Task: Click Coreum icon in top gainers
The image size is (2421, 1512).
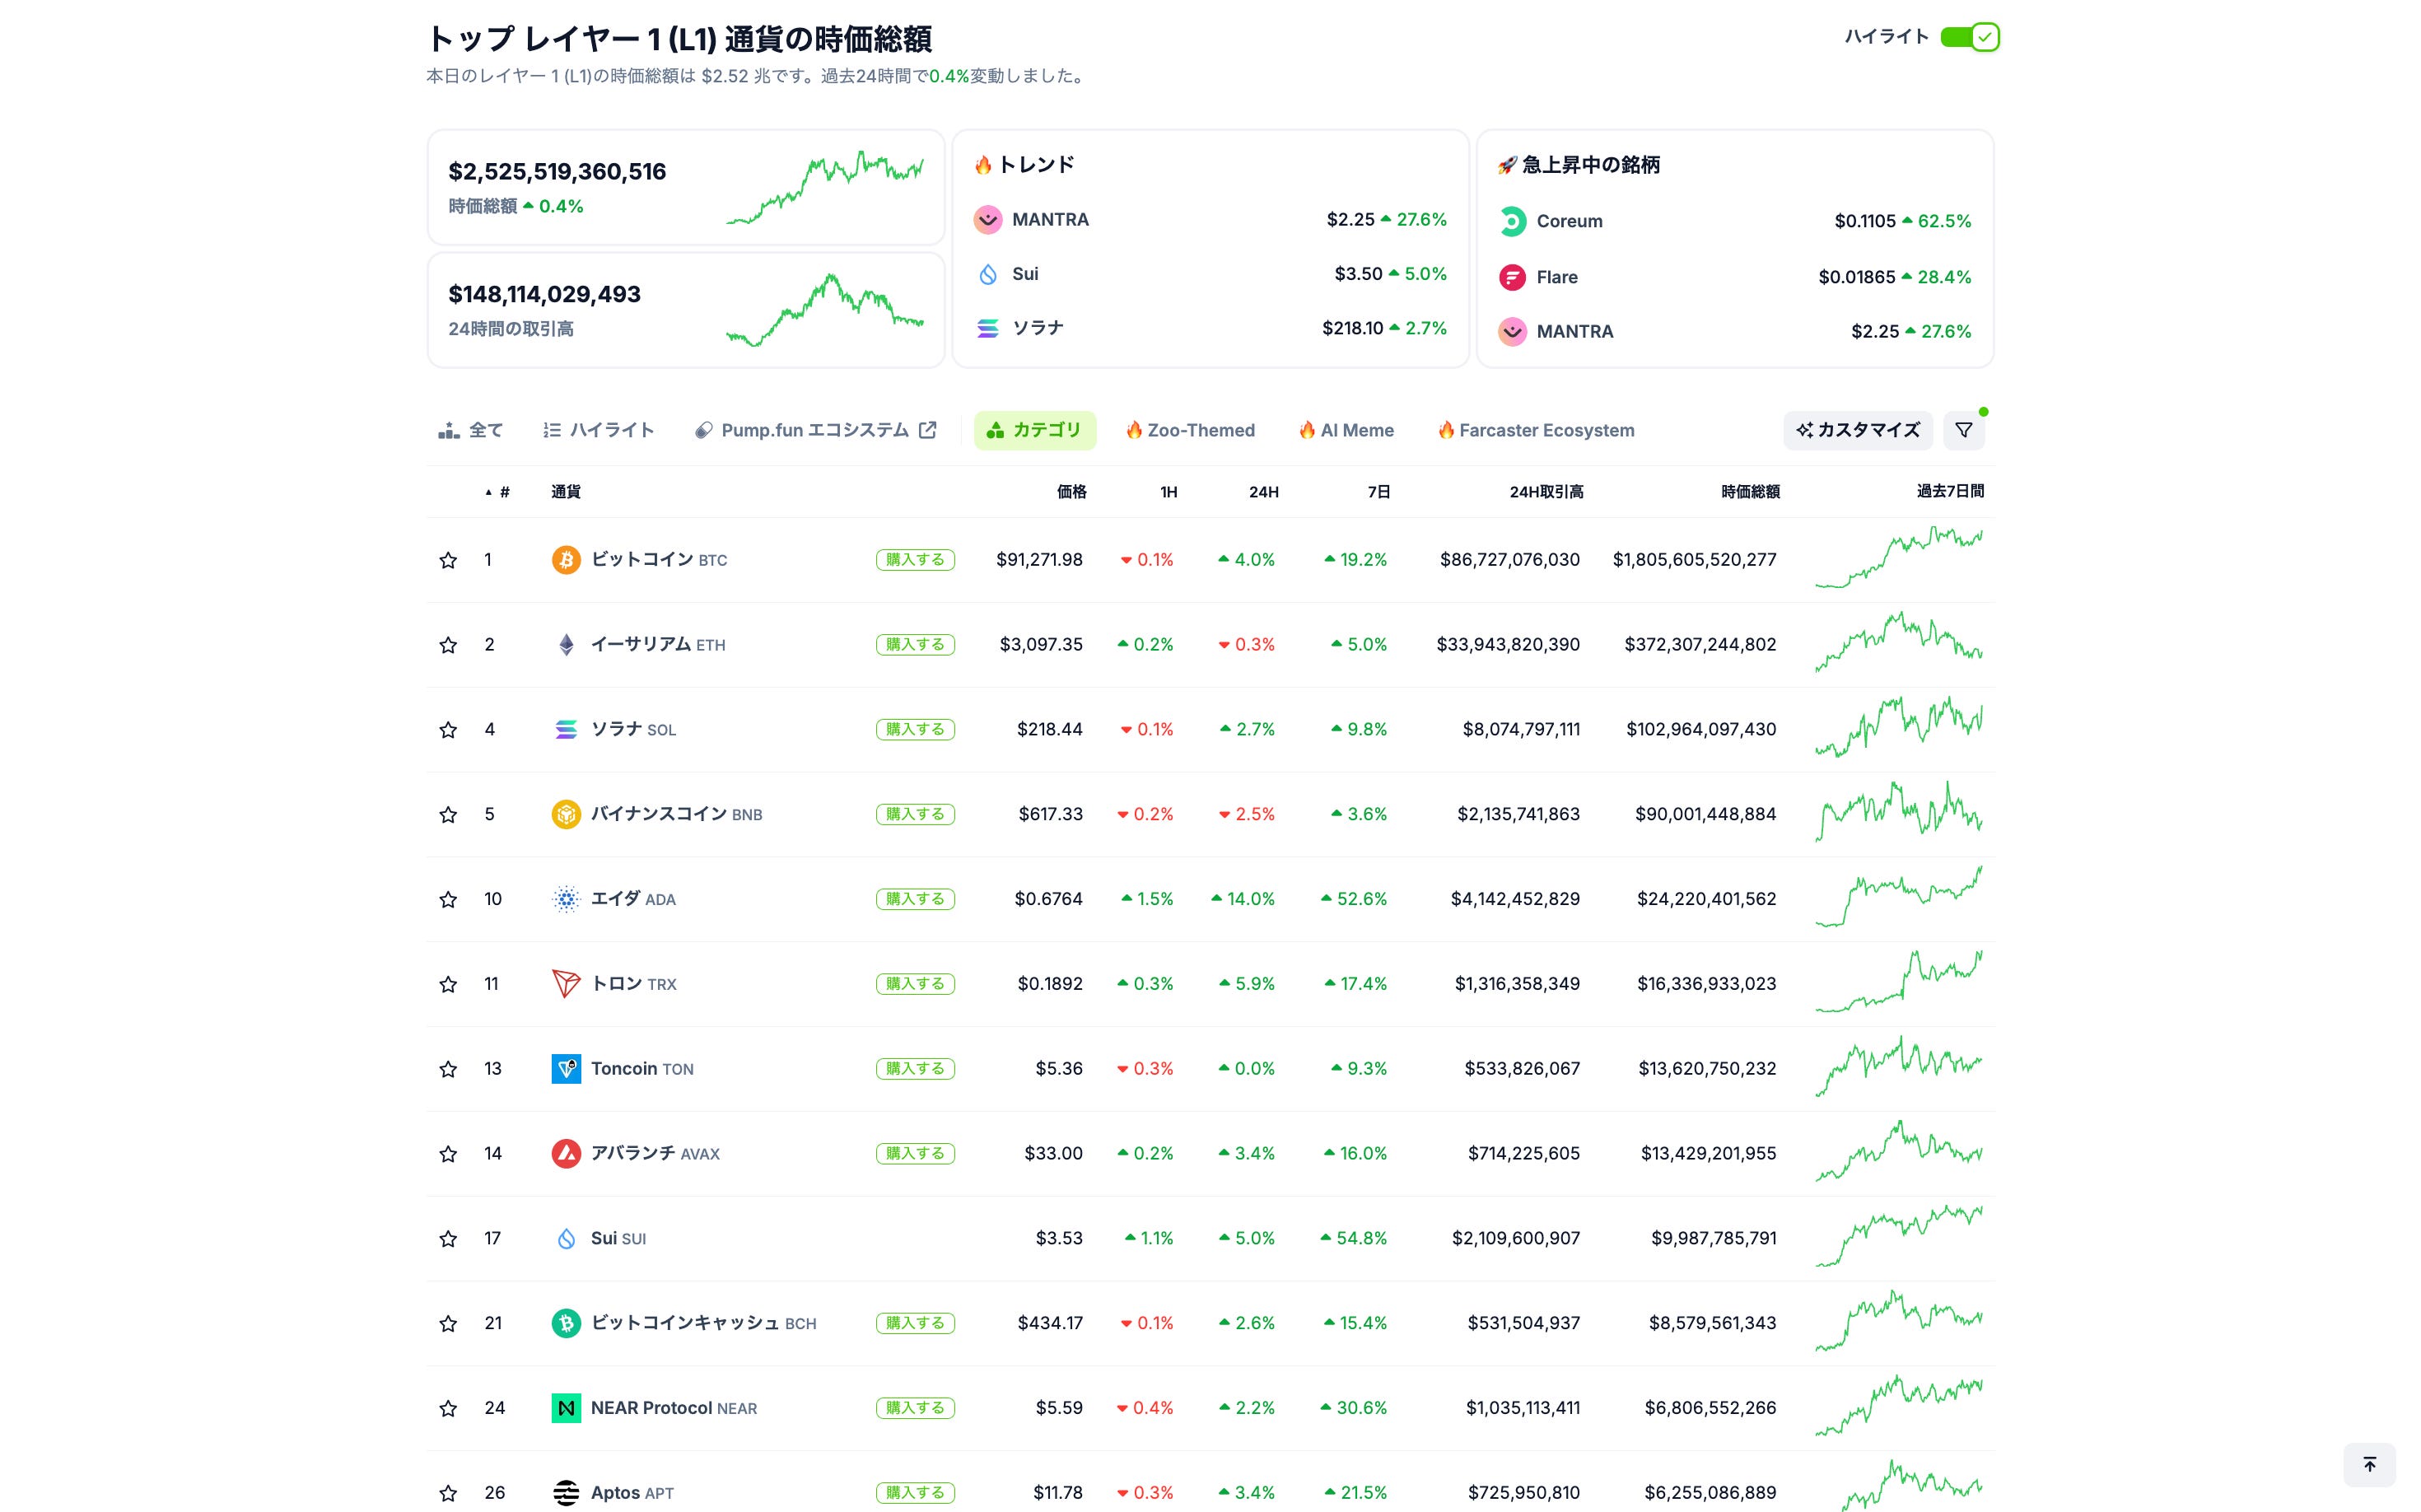Action: coord(1512,221)
